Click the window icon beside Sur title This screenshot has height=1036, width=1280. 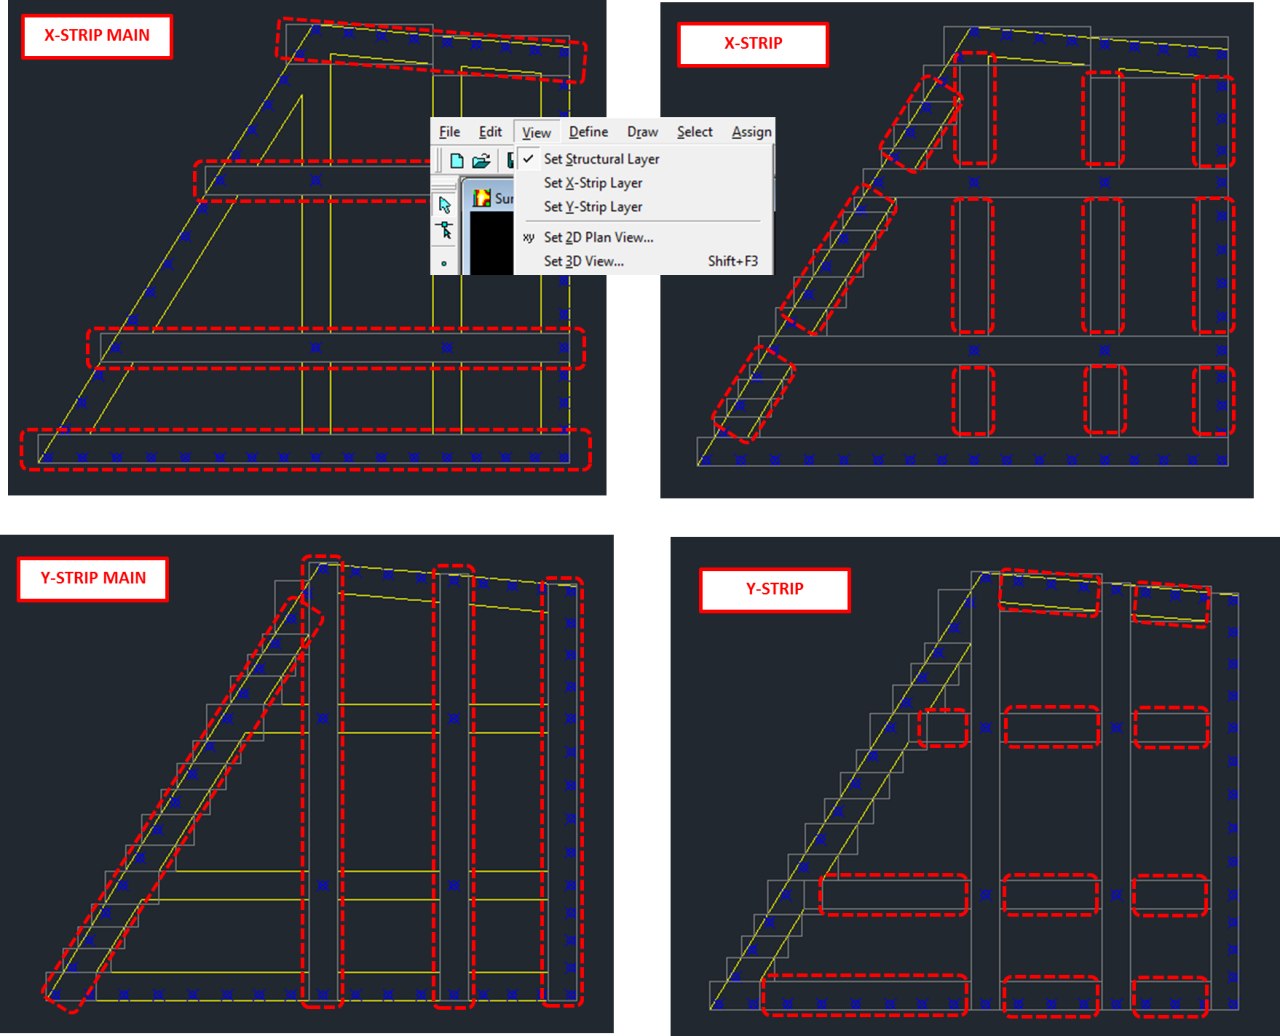(482, 198)
